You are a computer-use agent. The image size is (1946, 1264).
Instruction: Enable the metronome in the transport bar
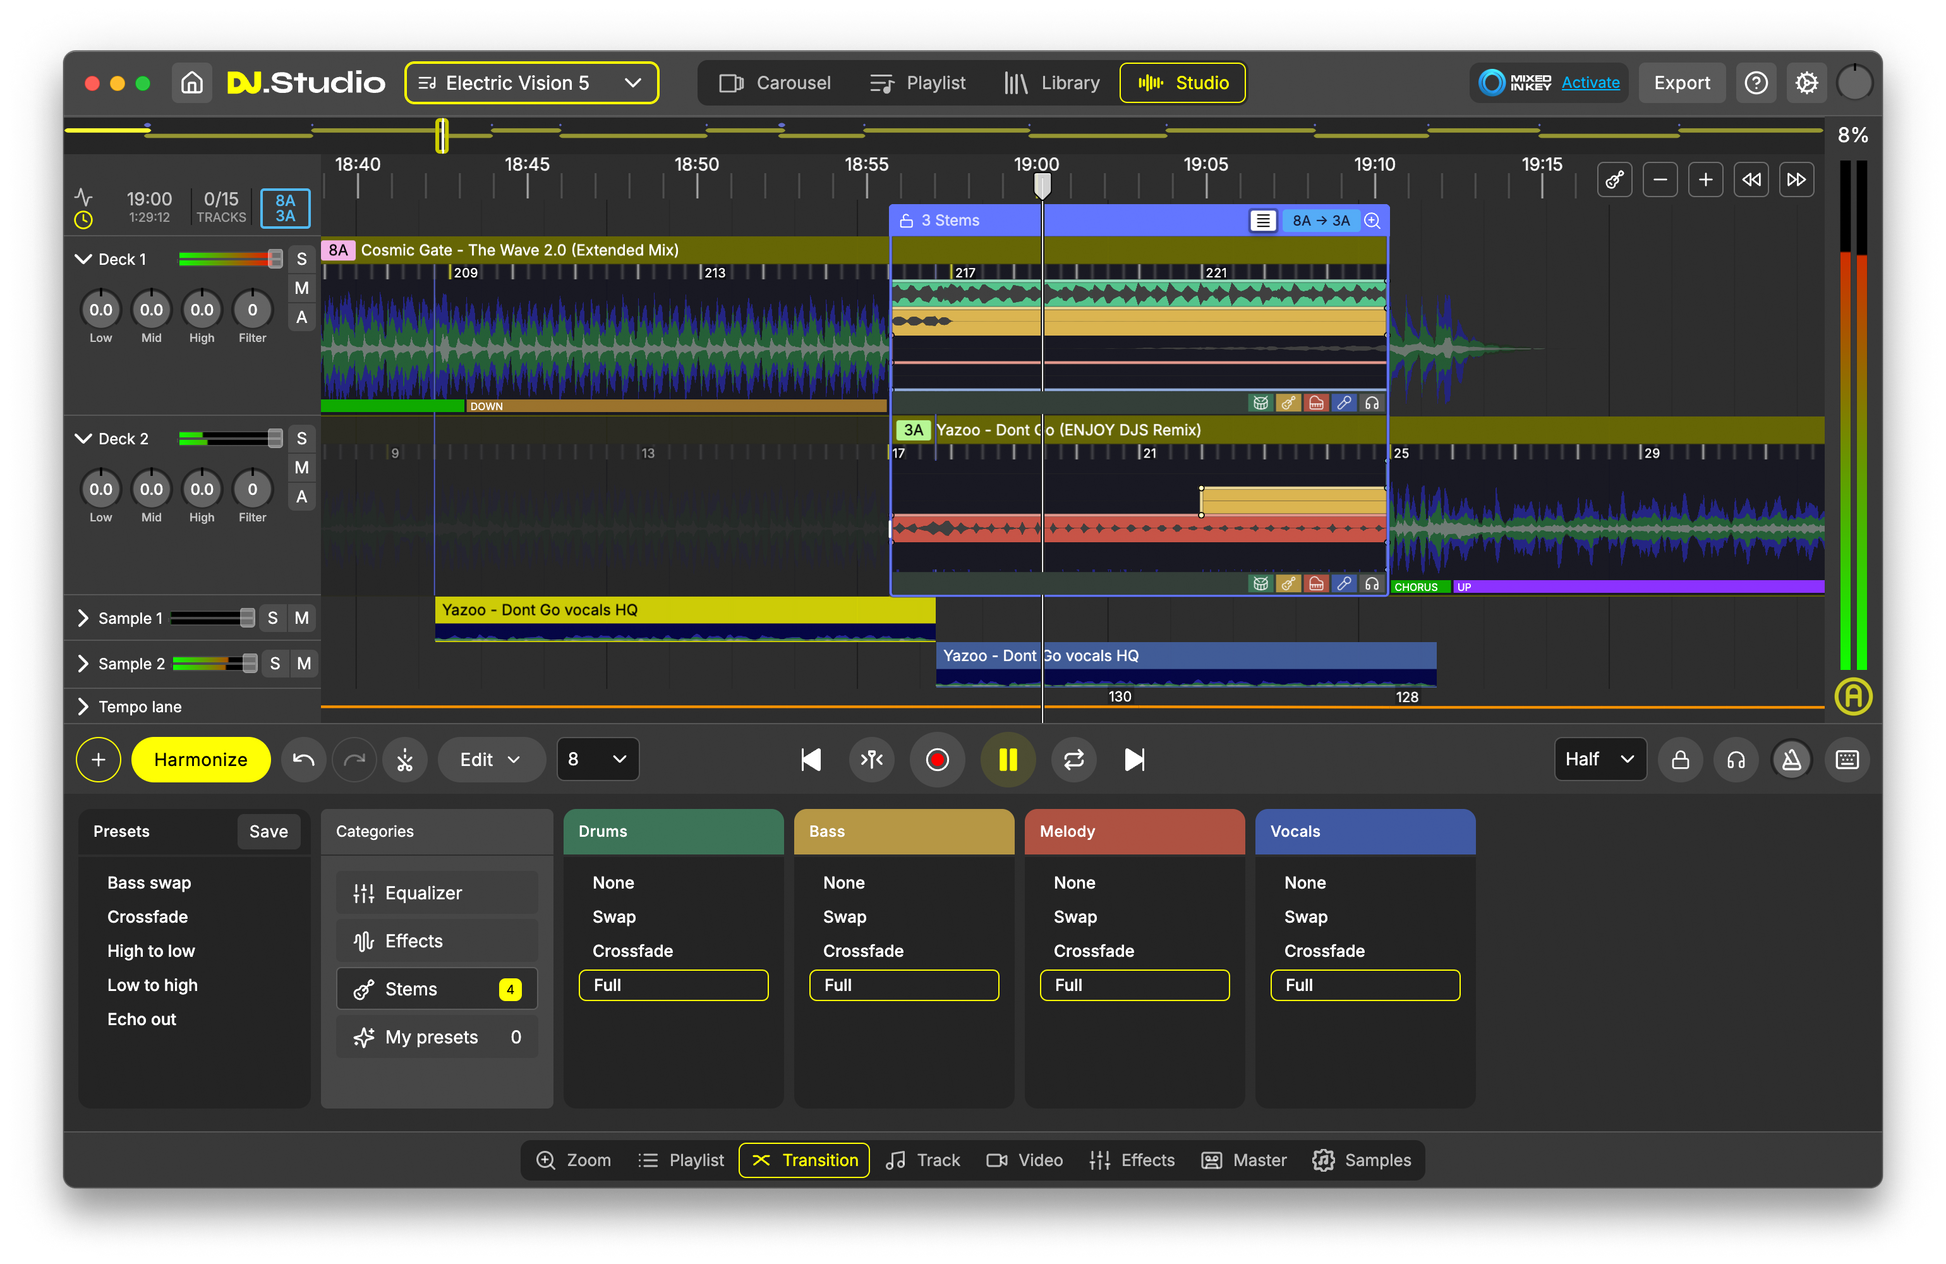click(1792, 760)
